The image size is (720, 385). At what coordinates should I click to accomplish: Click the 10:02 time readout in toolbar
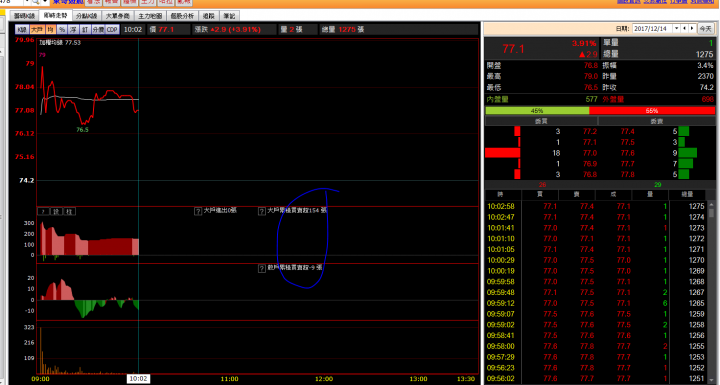point(133,29)
